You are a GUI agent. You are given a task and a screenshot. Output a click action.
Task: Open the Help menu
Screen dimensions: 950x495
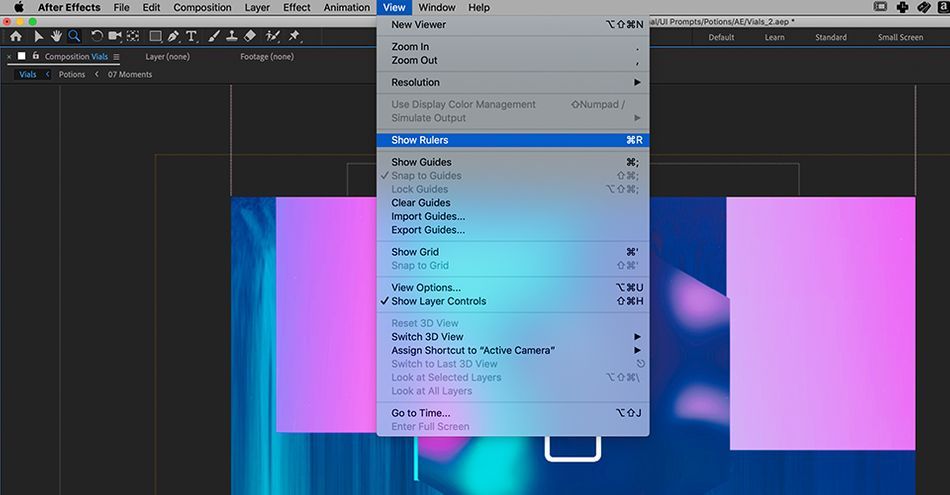[x=479, y=7]
